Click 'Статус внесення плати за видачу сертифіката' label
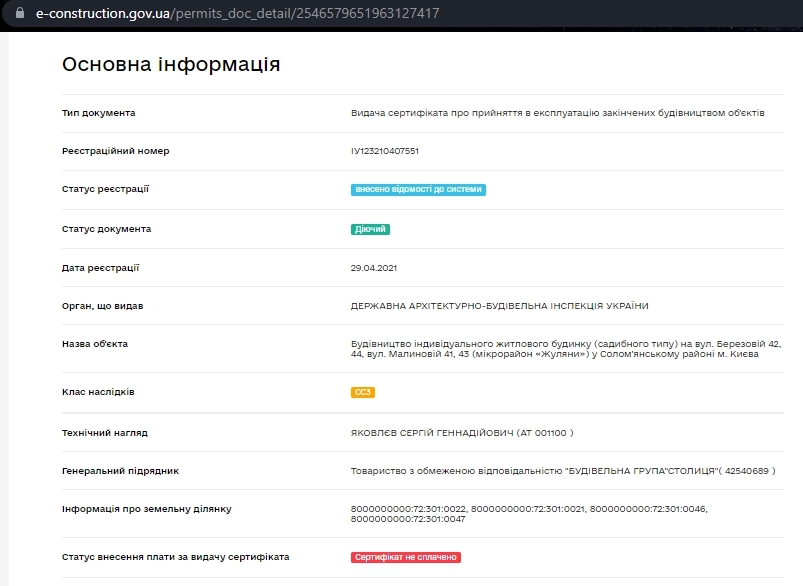Screen dimensions: 803x586 tap(176, 557)
